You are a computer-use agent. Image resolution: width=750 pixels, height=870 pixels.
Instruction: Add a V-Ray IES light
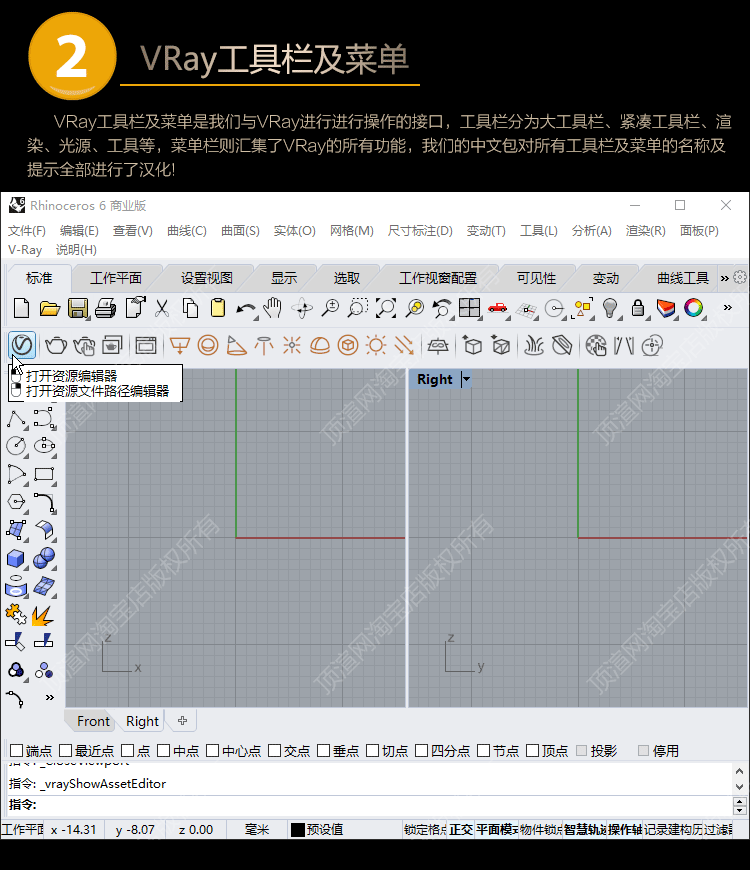pyautogui.click(x=263, y=346)
